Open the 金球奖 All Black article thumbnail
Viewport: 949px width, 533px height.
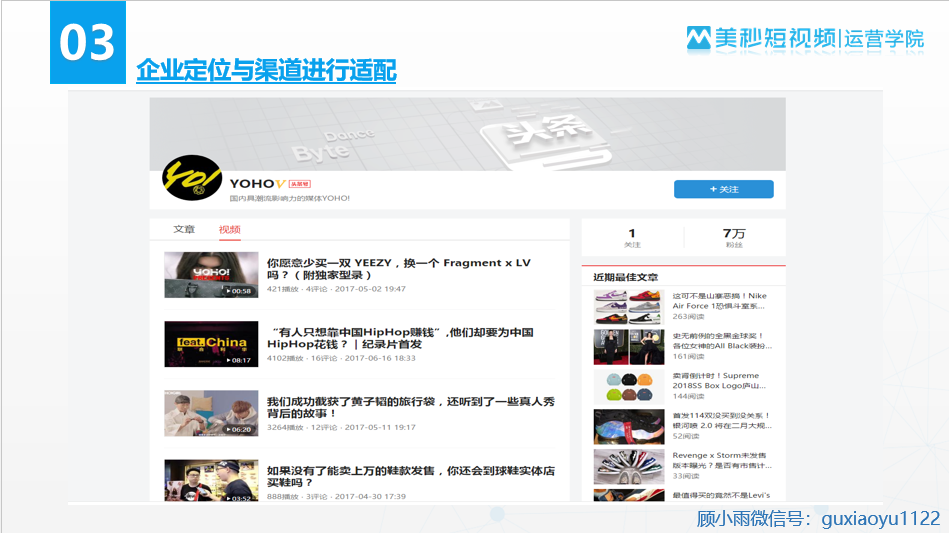coord(629,347)
